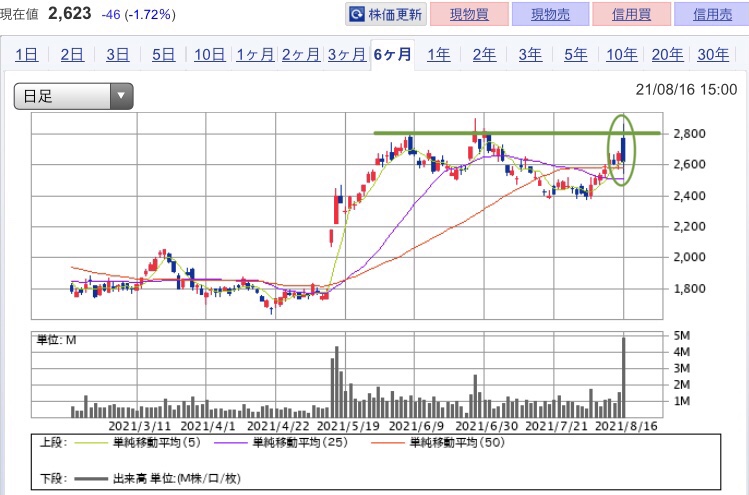Switch to the 1日 period tab
This screenshot has width=749, height=495.
pos(26,54)
